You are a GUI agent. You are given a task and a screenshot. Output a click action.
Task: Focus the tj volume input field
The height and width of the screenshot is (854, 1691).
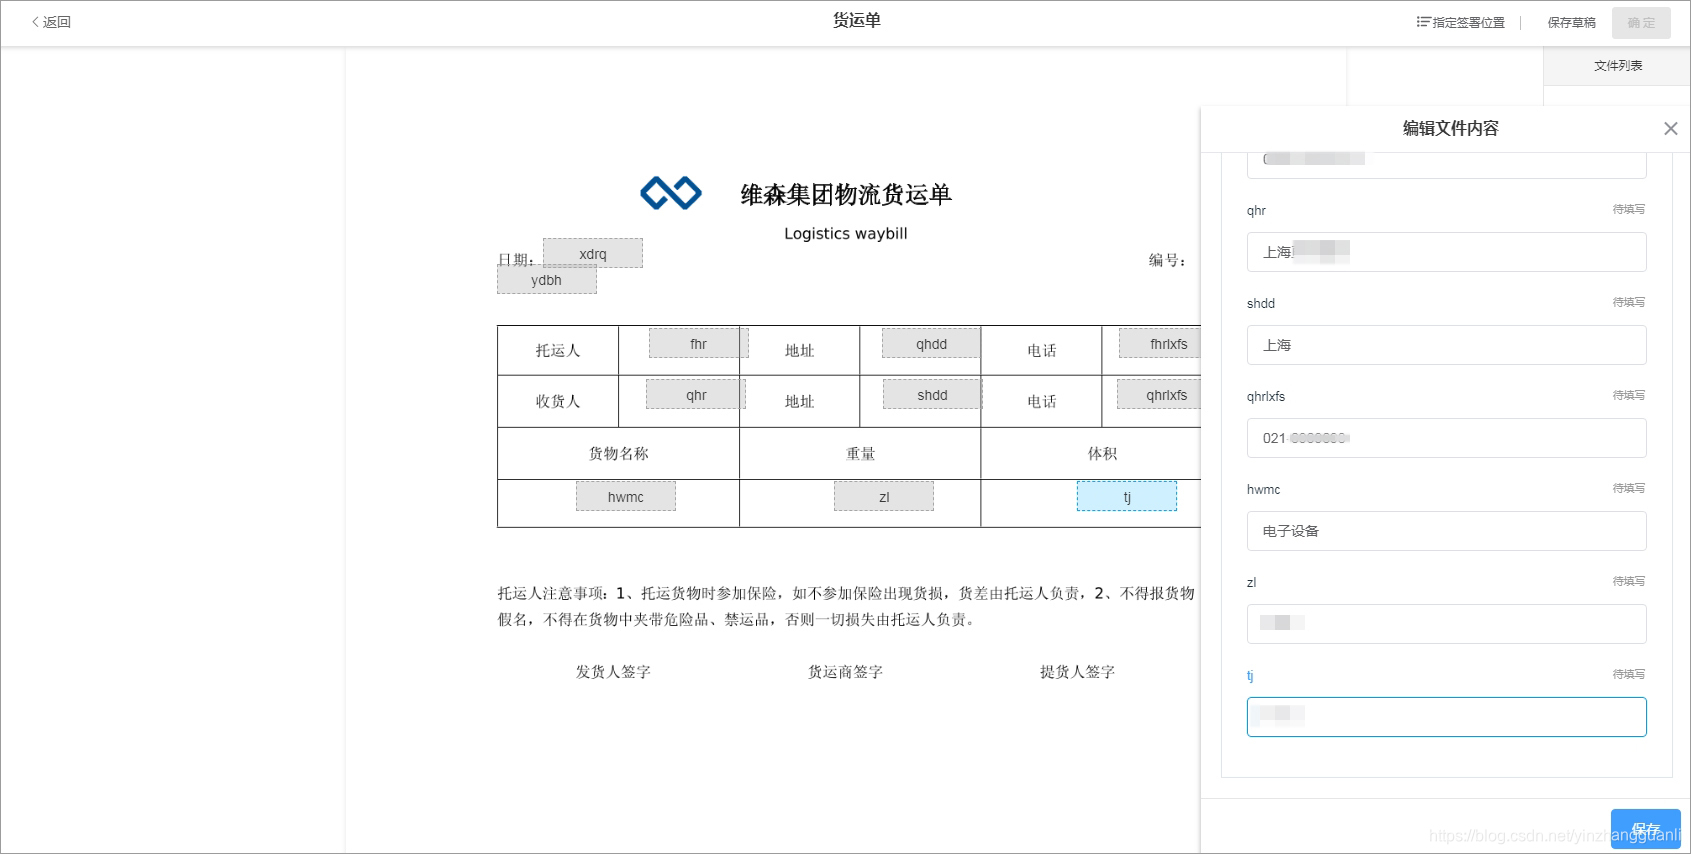coord(1446,717)
